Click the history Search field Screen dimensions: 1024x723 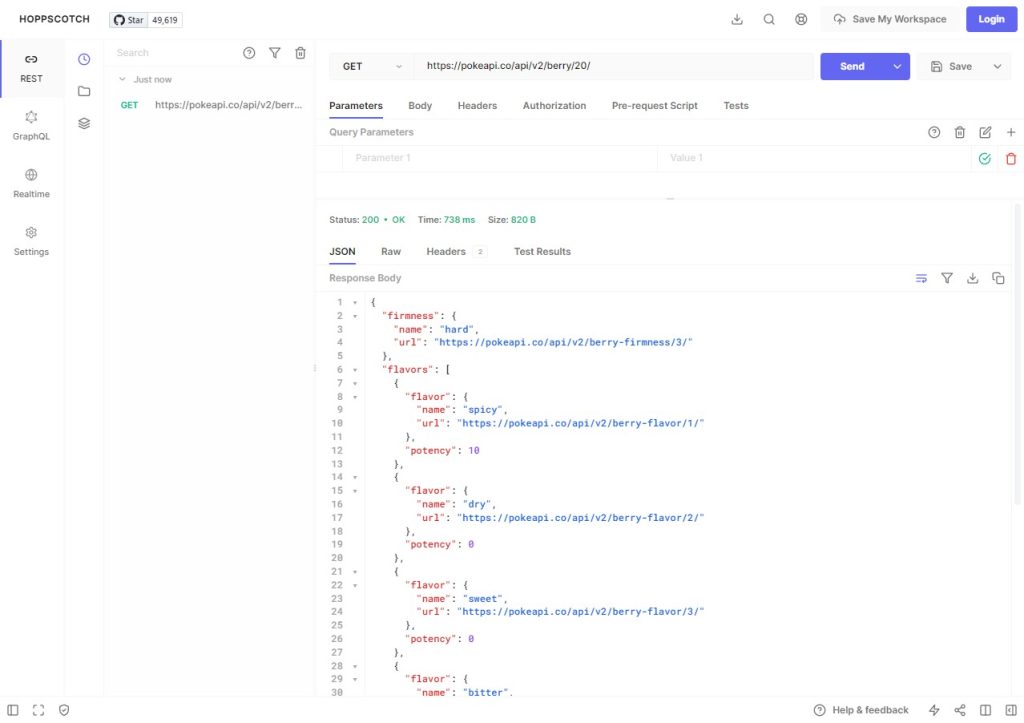tap(173, 53)
